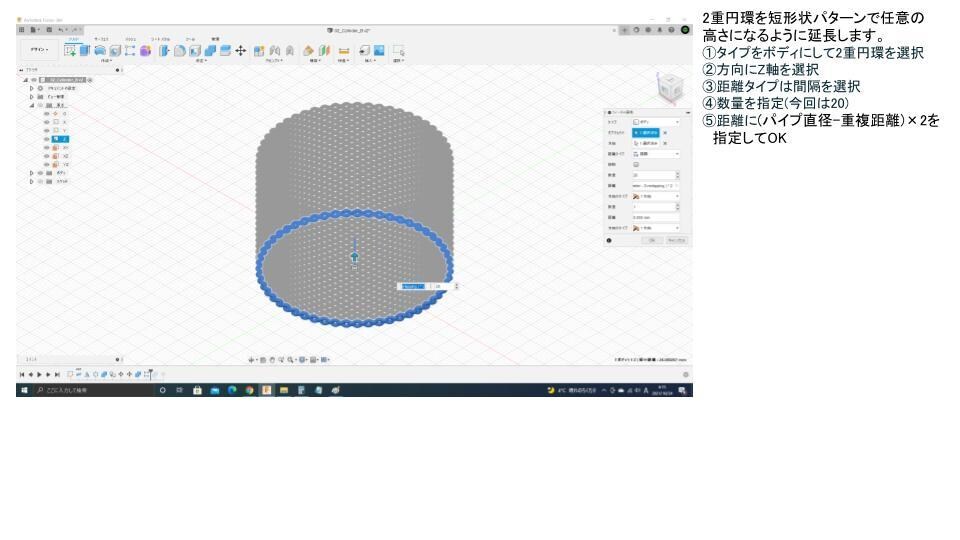Toggle visibility of the Bodies folder

pos(40,173)
